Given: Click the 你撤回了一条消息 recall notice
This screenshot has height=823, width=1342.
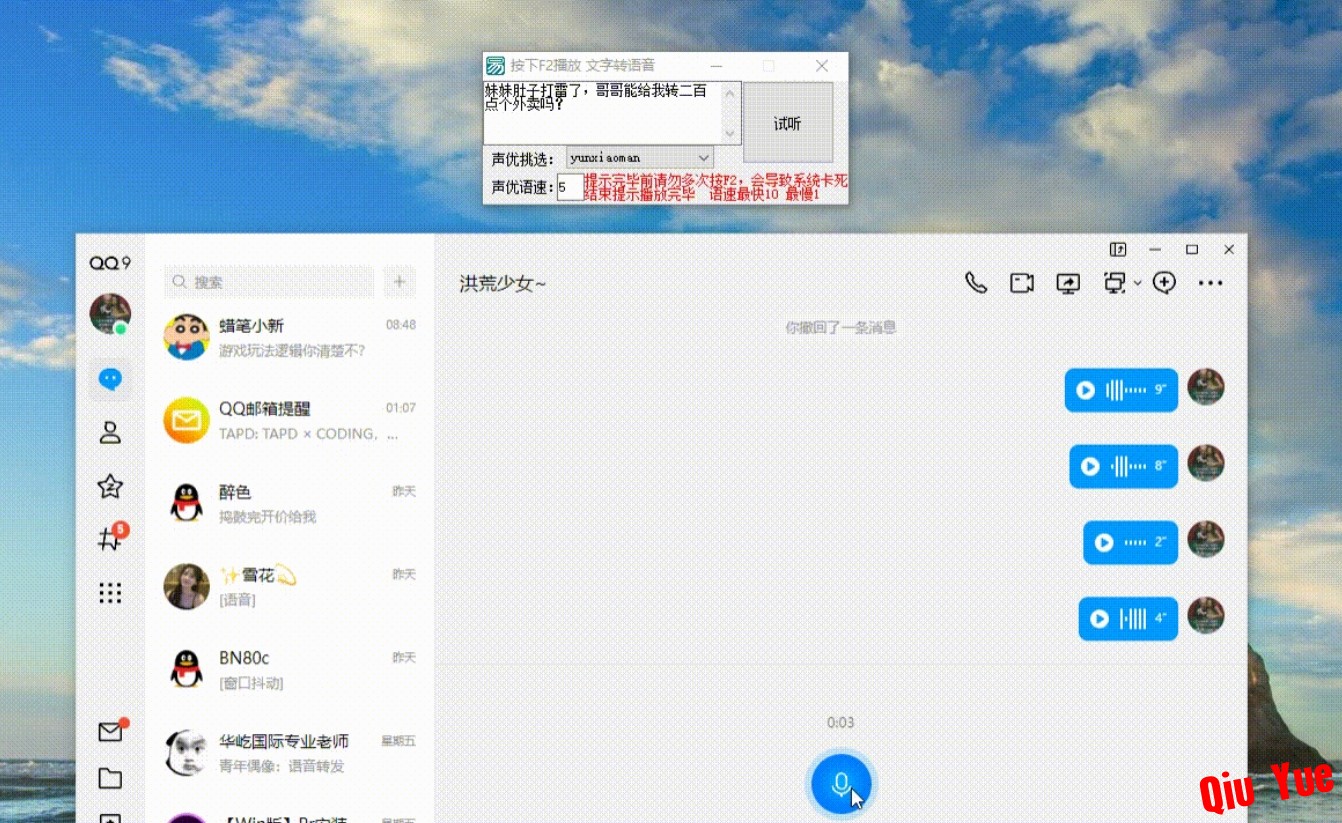Looking at the screenshot, I should (841, 327).
